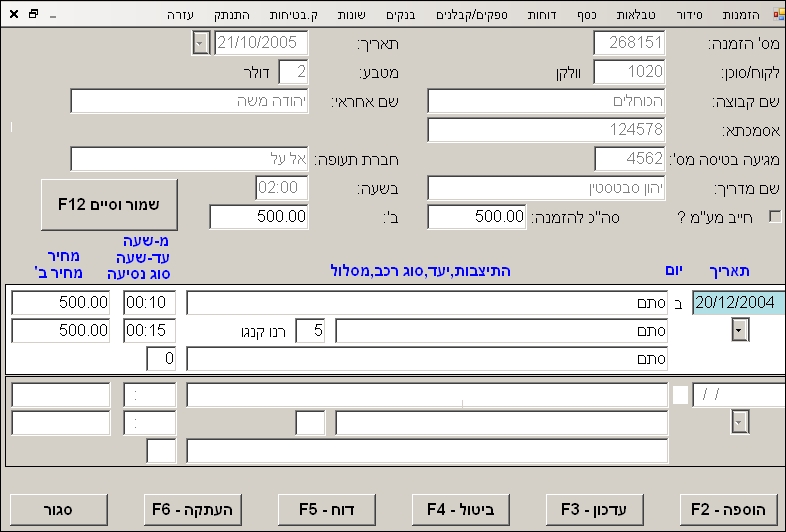
Task: Open the ספקים/קבלנים menu
Action: (x=472, y=15)
